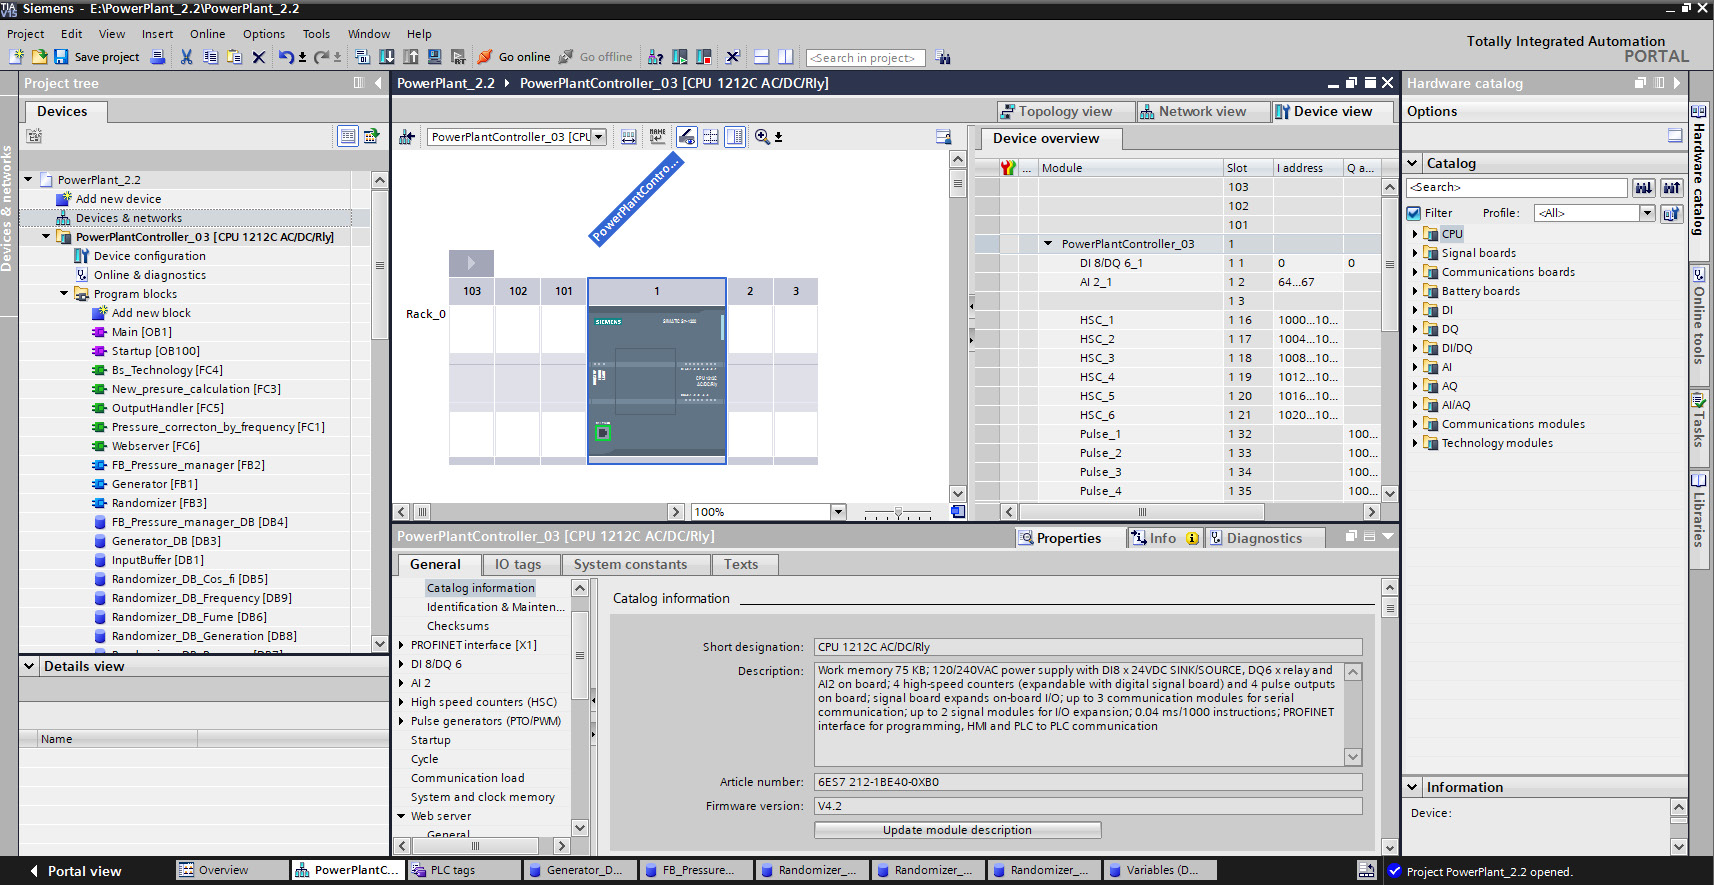1714x885 pixels.
Task: Expand High speed counters (HSC) node
Action: tap(402, 702)
